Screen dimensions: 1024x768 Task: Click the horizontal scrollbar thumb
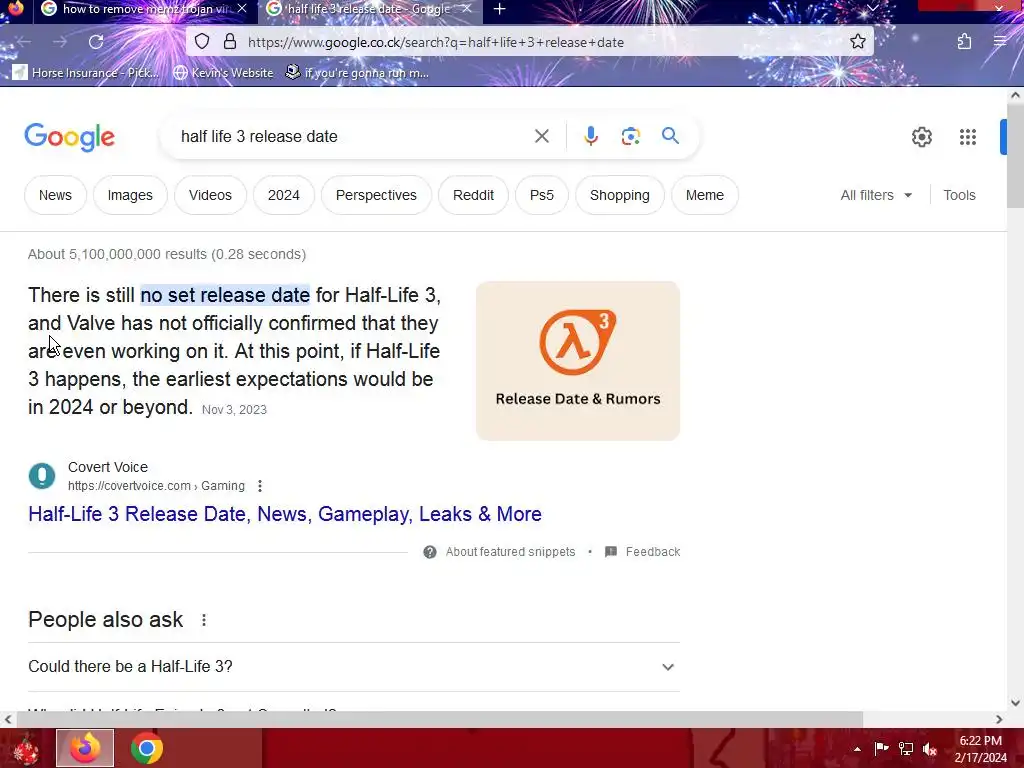pyautogui.click(x=439, y=719)
